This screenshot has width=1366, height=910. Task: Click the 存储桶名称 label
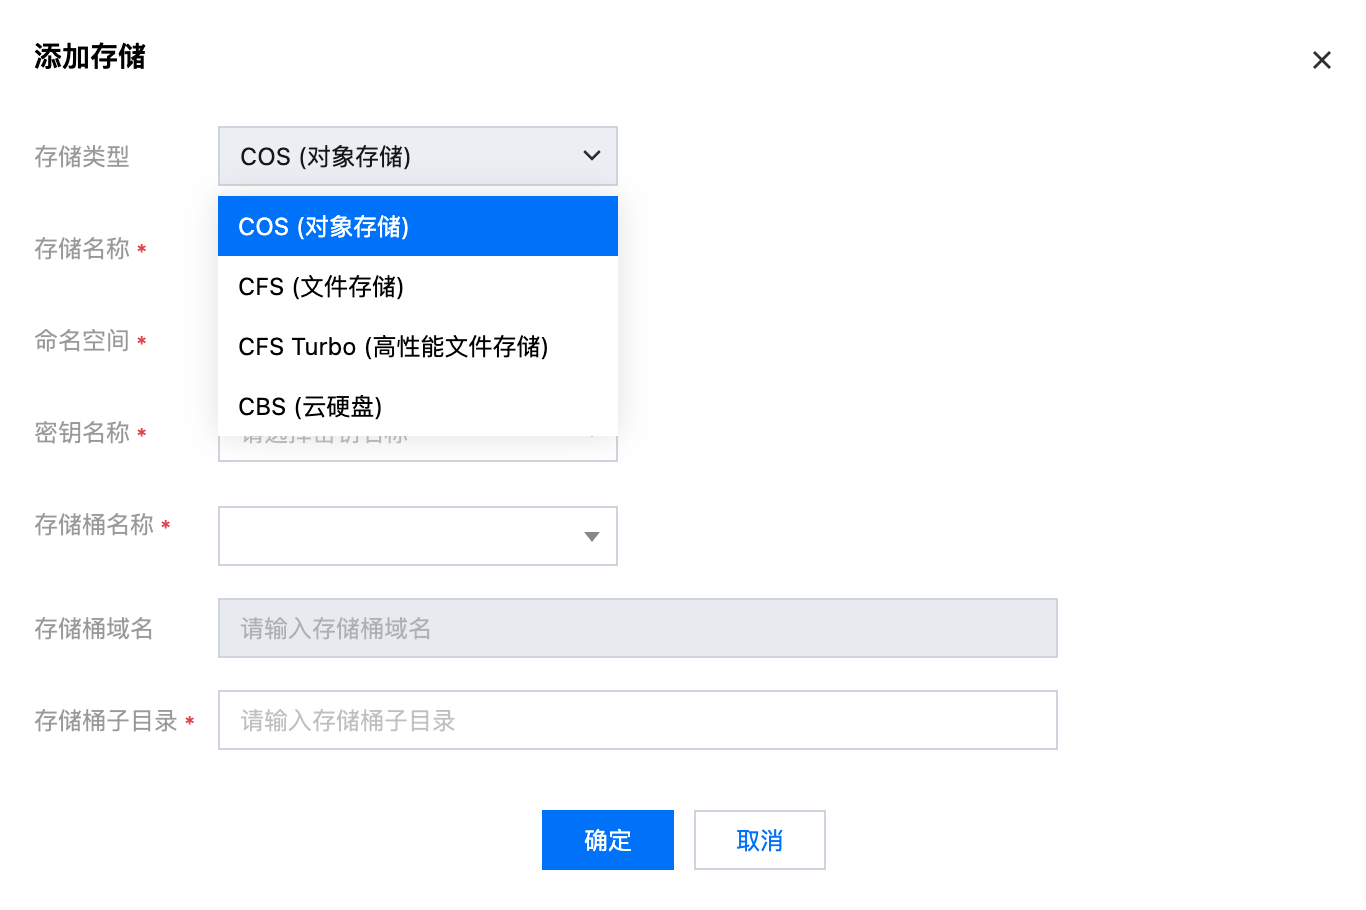pyautogui.click(x=94, y=525)
